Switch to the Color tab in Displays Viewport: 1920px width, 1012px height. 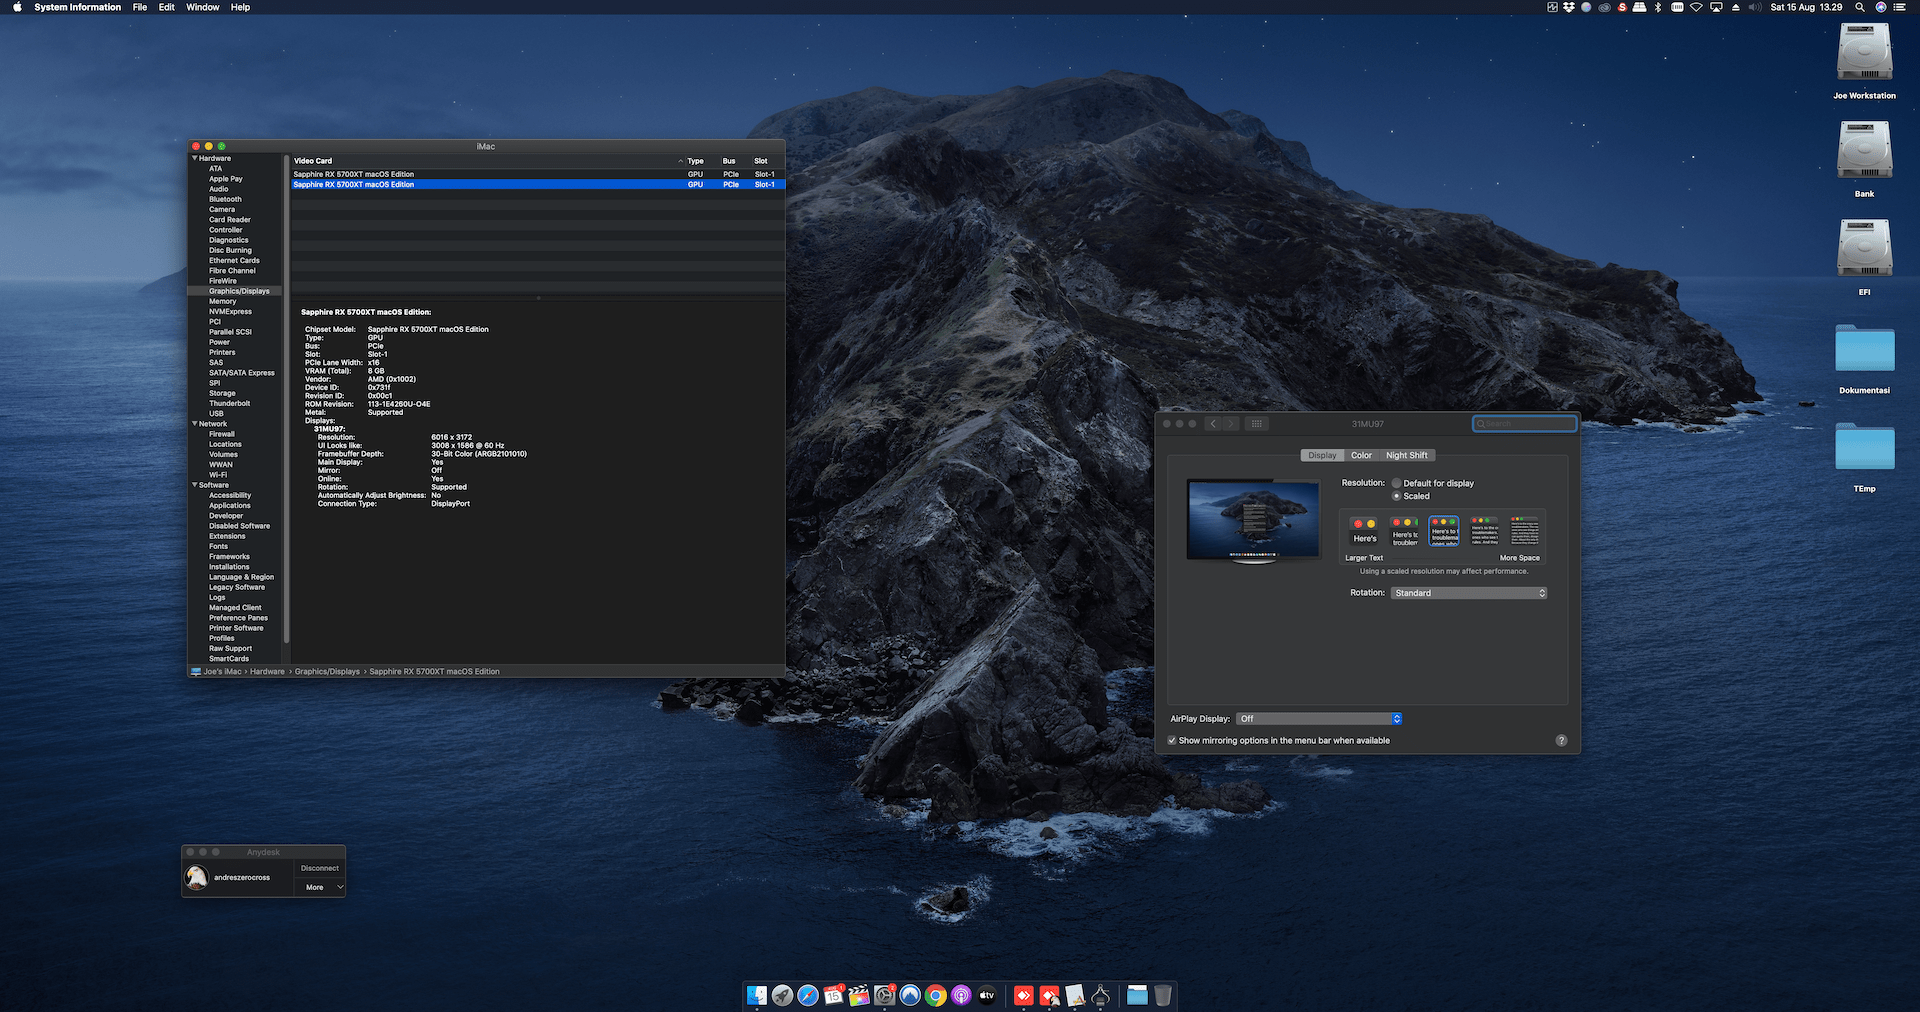1361,455
